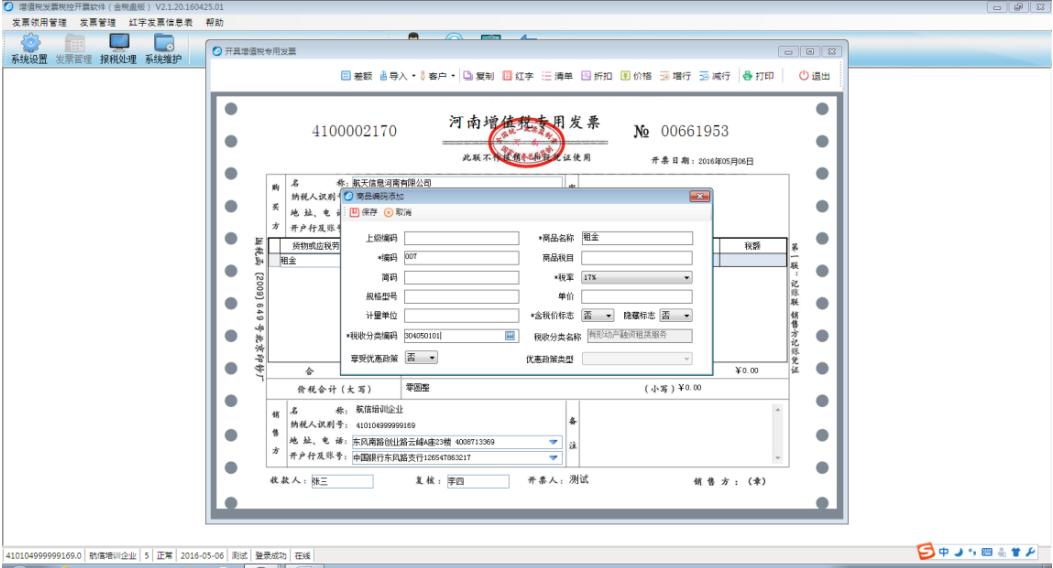This screenshot has height=568, width=1053.
Task: Click the 收款人 field showing 张三
Action: coord(342,481)
